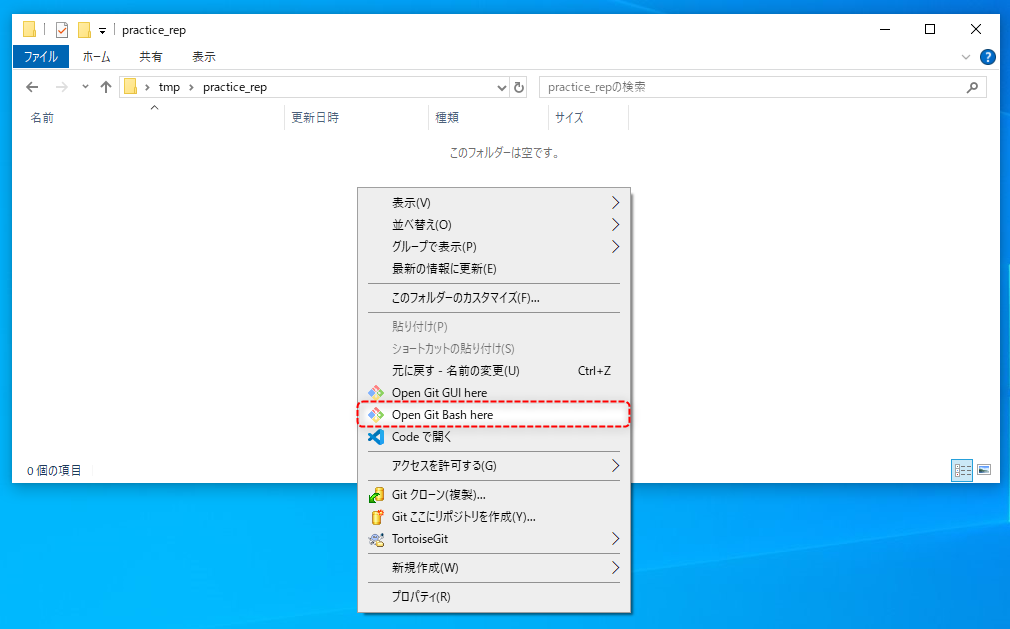Switch to the 表示 ribbon tab
1010x629 pixels.
click(204, 57)
